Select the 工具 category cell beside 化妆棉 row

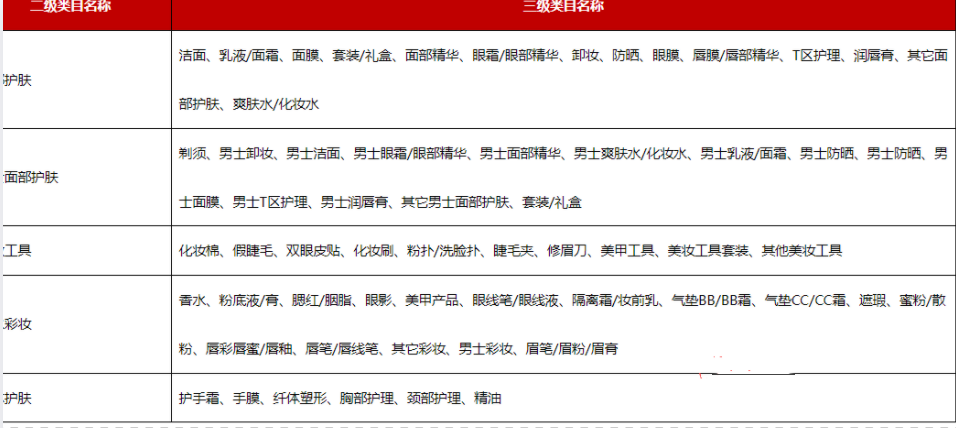[87, 251]
